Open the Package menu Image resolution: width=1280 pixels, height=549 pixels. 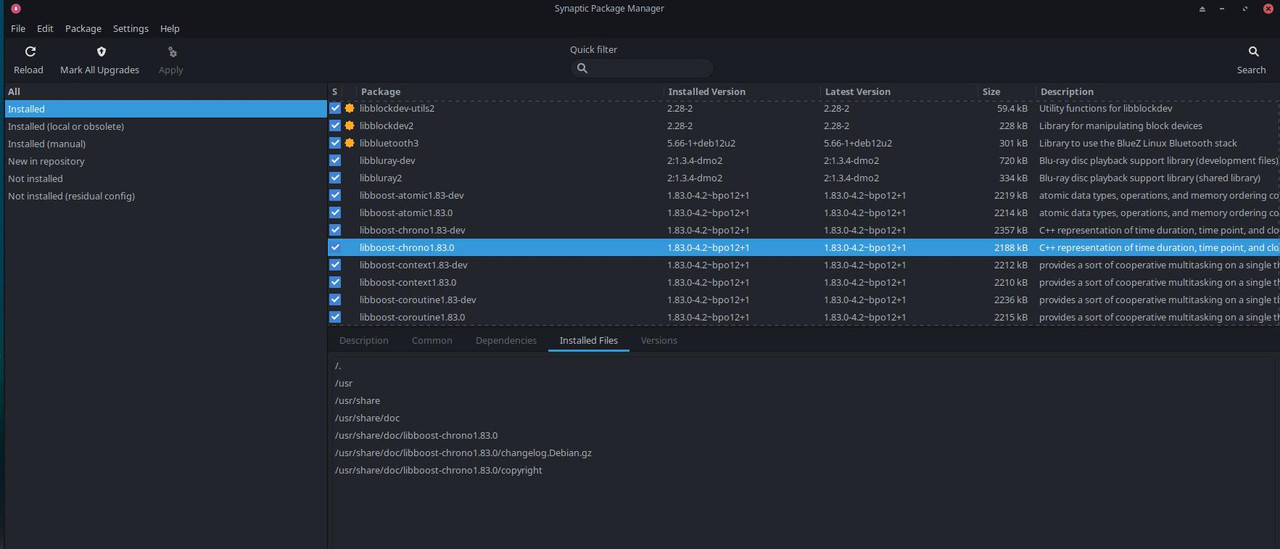[83, 29]
